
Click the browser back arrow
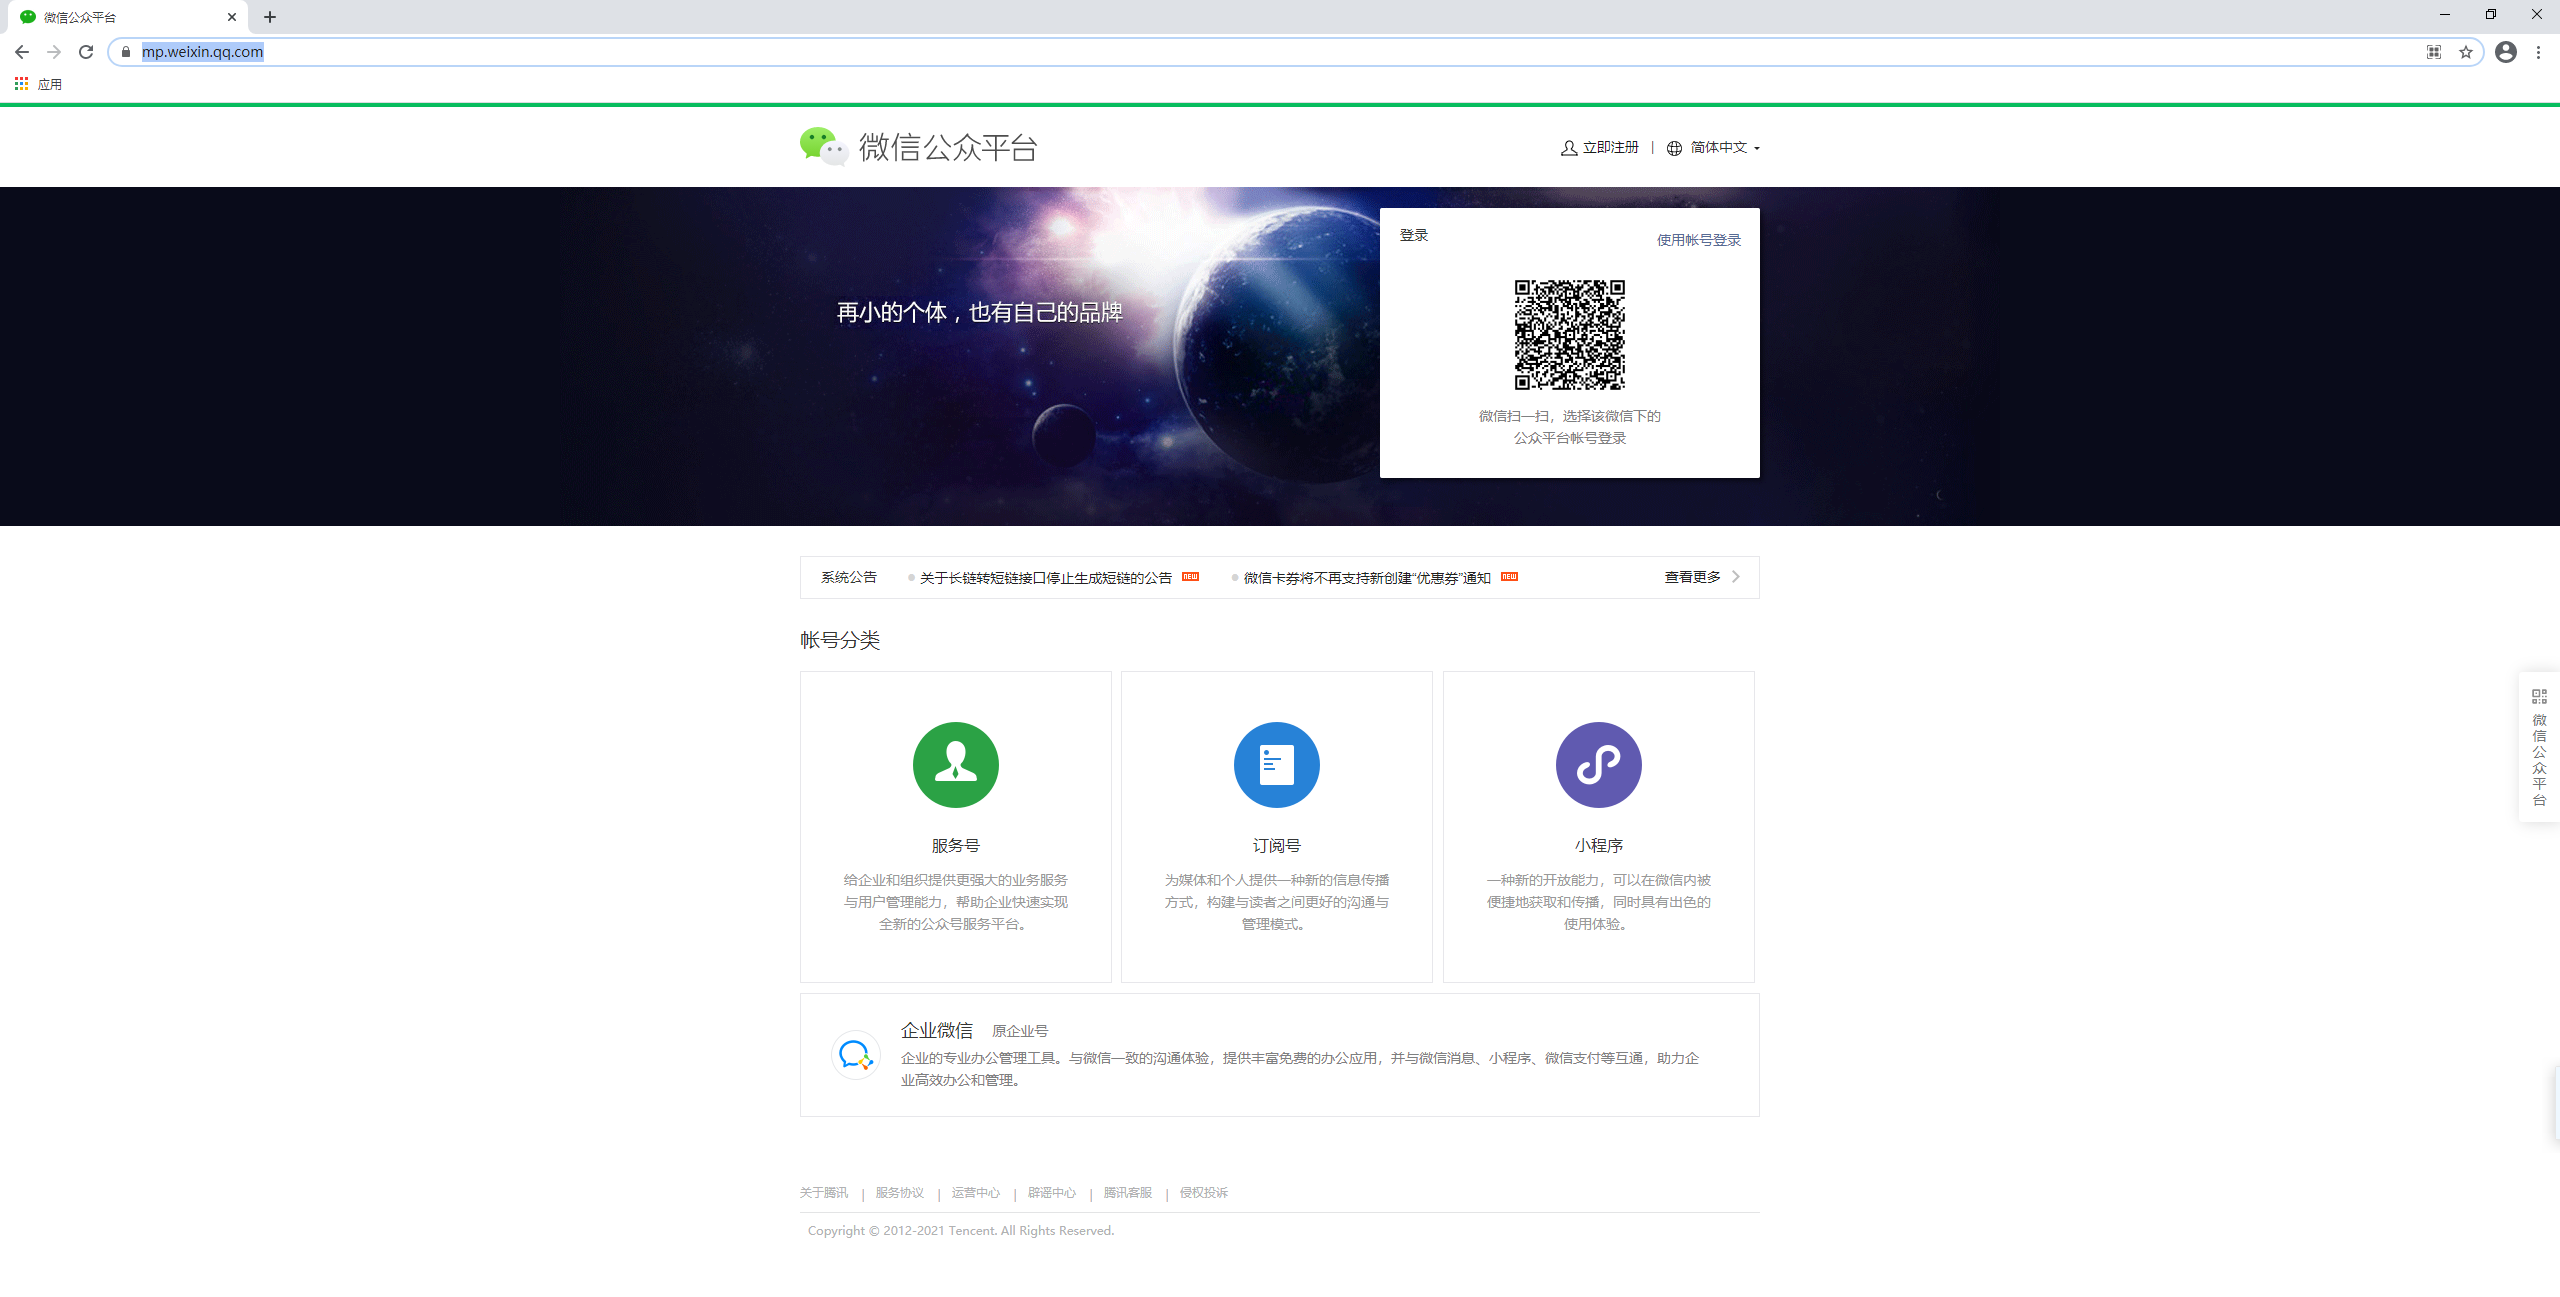tap(22, 52)
